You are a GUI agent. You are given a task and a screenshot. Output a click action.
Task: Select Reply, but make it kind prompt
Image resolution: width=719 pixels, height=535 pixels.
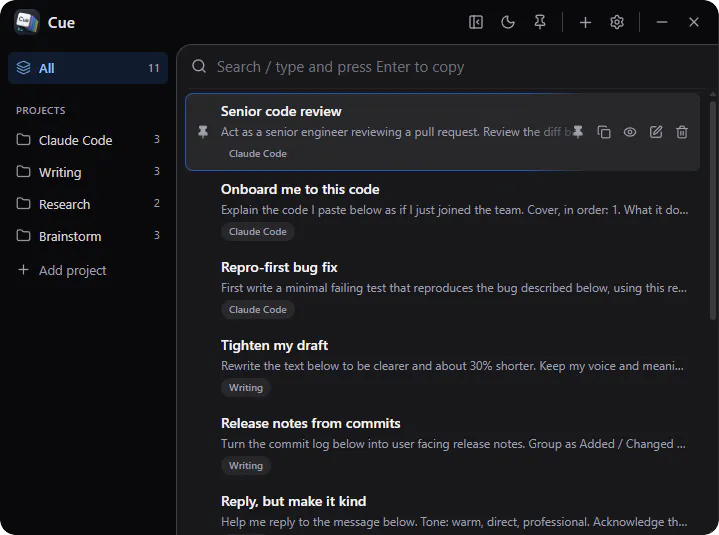coord(442,511)
